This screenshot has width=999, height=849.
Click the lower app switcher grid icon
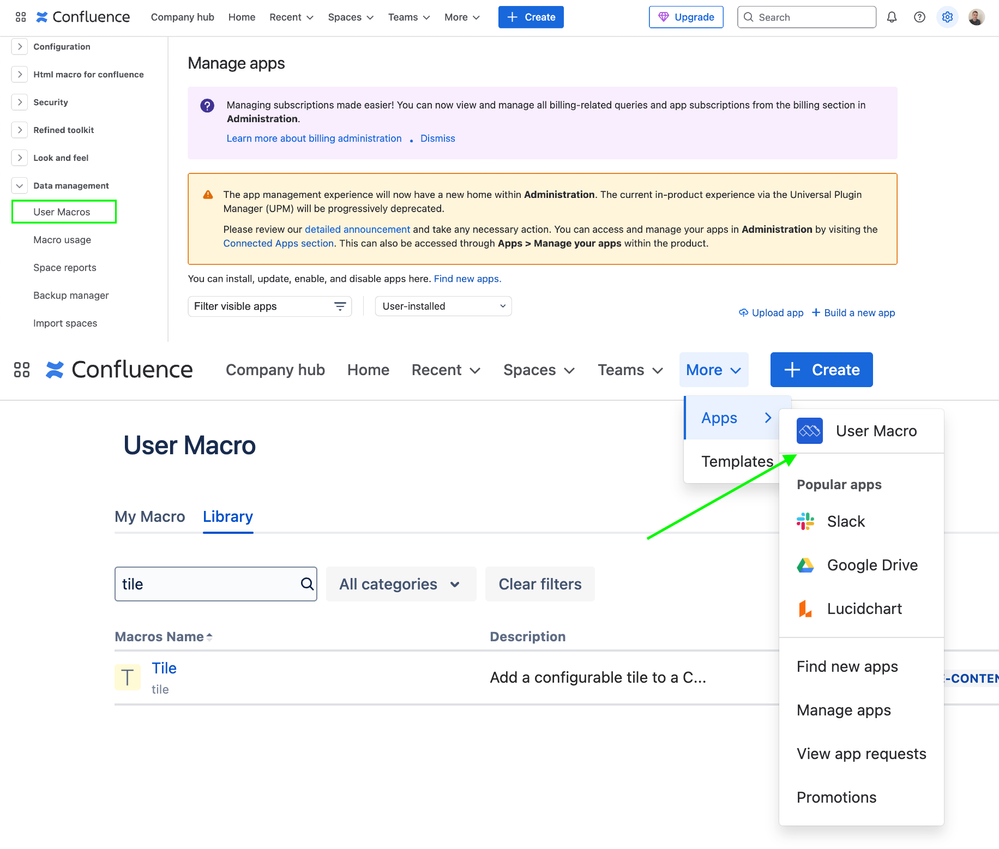point(22,370)
